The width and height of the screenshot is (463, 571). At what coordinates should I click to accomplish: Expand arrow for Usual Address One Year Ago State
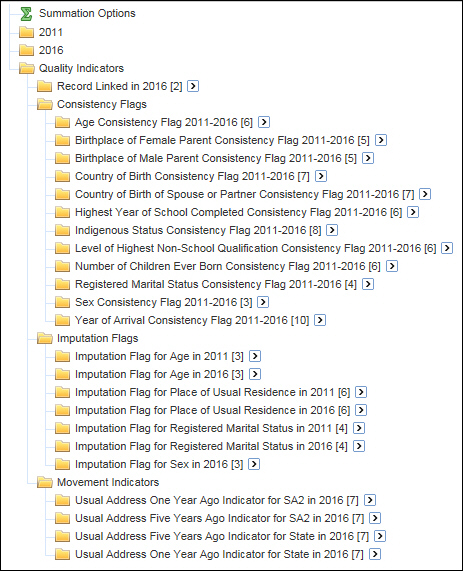[x=375, y=554]
